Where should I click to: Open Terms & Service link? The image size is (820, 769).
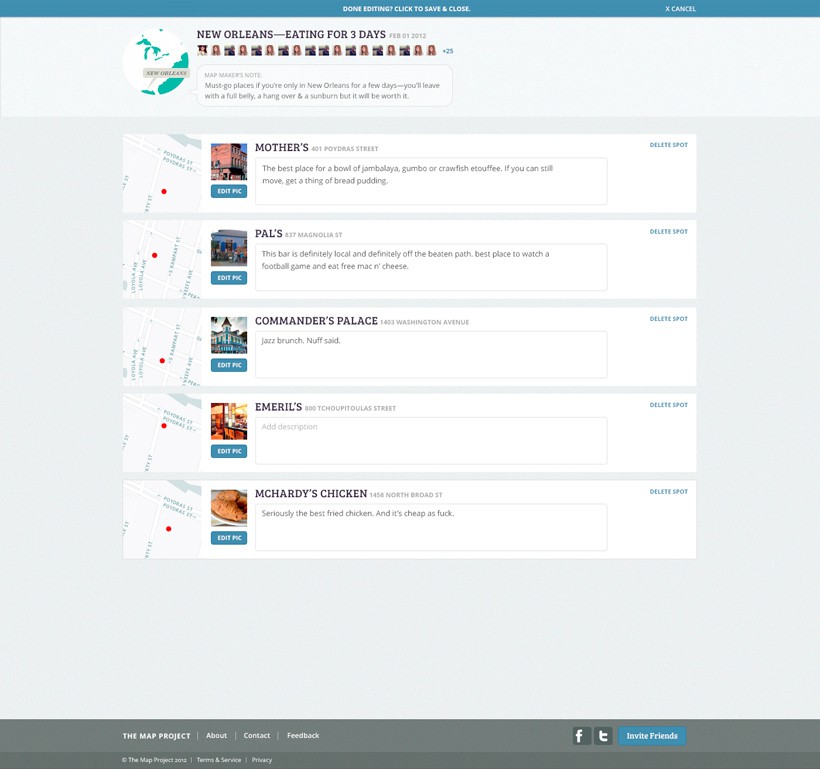click(219, 760)
